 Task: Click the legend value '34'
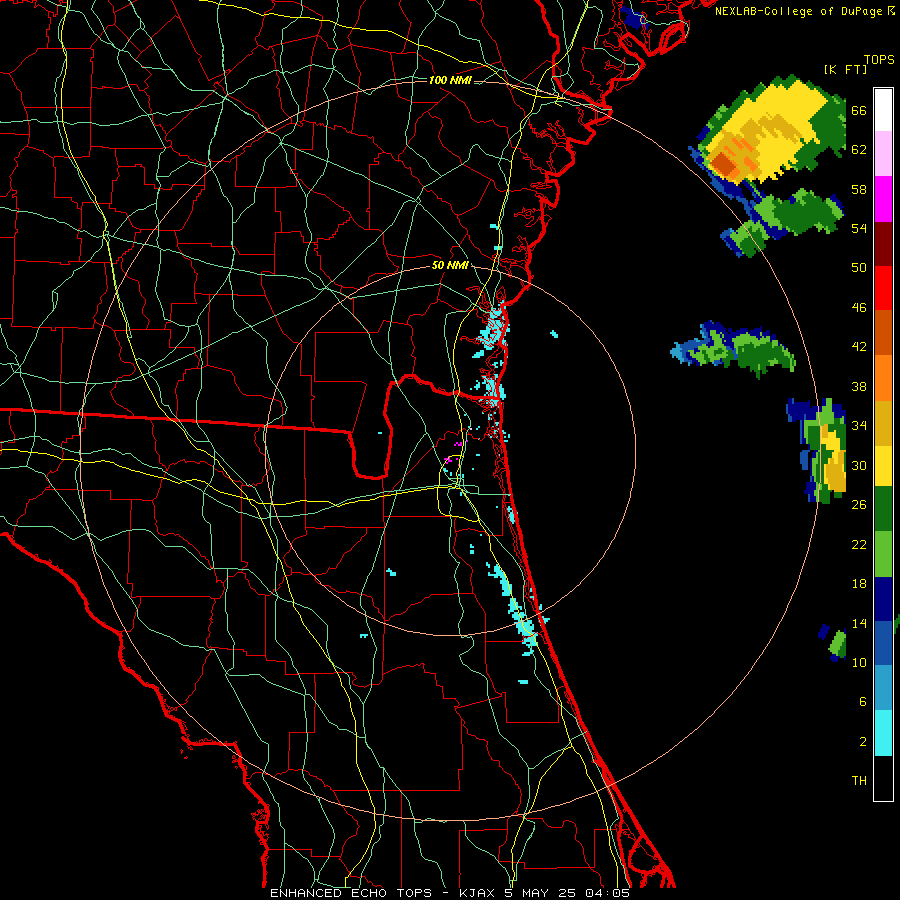tap(859, 425)
